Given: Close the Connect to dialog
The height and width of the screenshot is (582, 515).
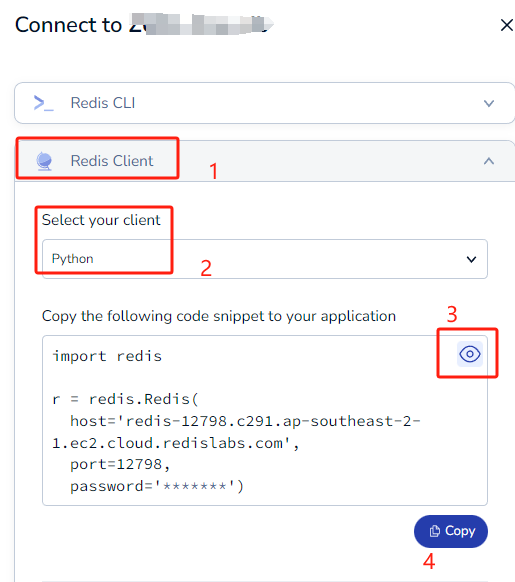Looking at the screenshot, I should pyautogui.click(x=506, y=25).
